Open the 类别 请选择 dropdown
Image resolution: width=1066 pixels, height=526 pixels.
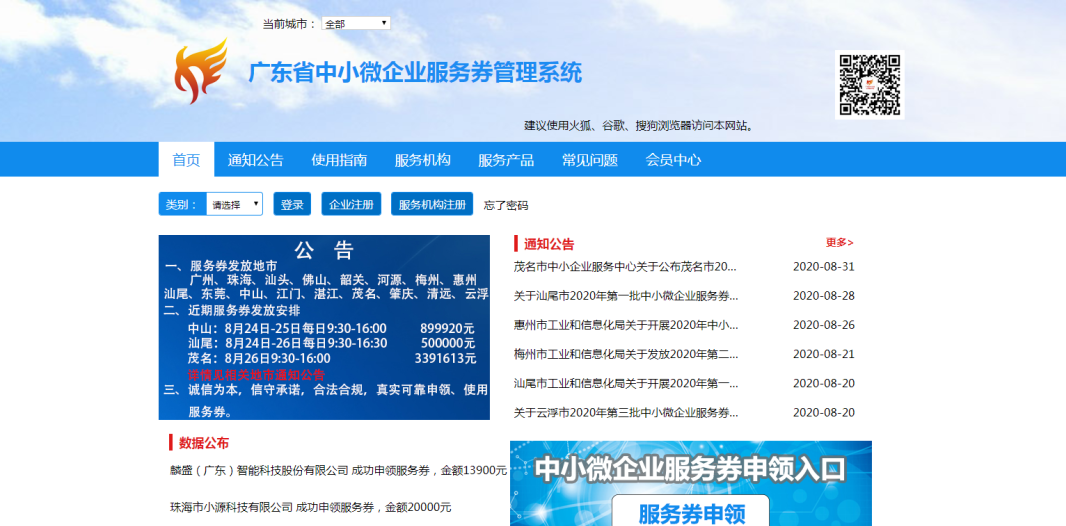[235, 205]
